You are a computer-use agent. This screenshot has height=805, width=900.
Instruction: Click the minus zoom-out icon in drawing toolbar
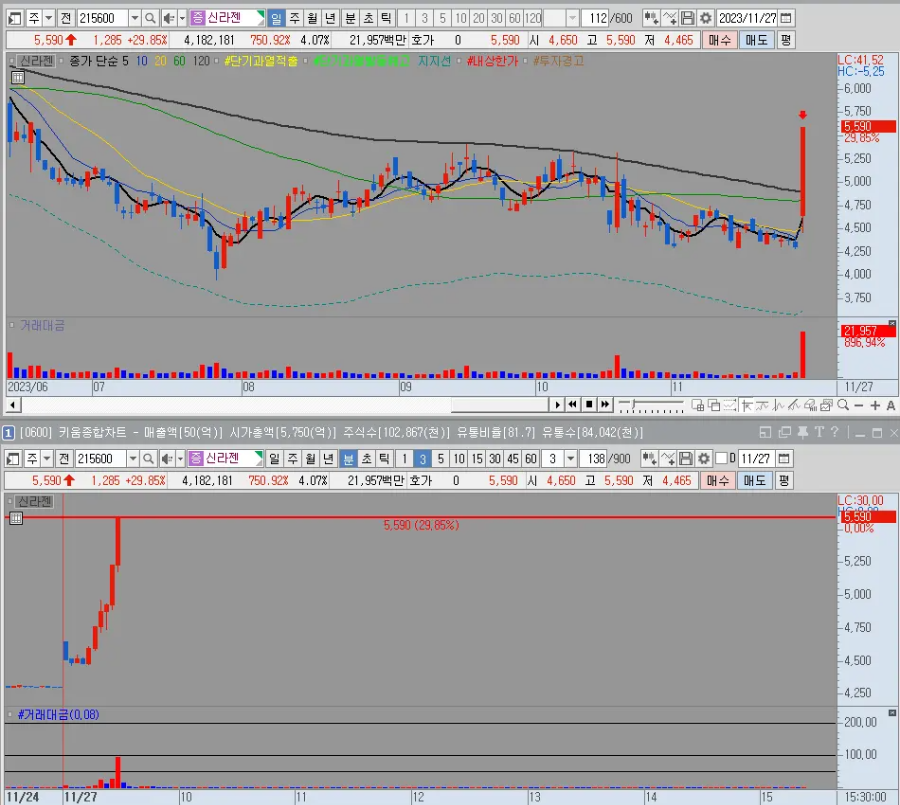pyautogui.click(x=859, y=405)
